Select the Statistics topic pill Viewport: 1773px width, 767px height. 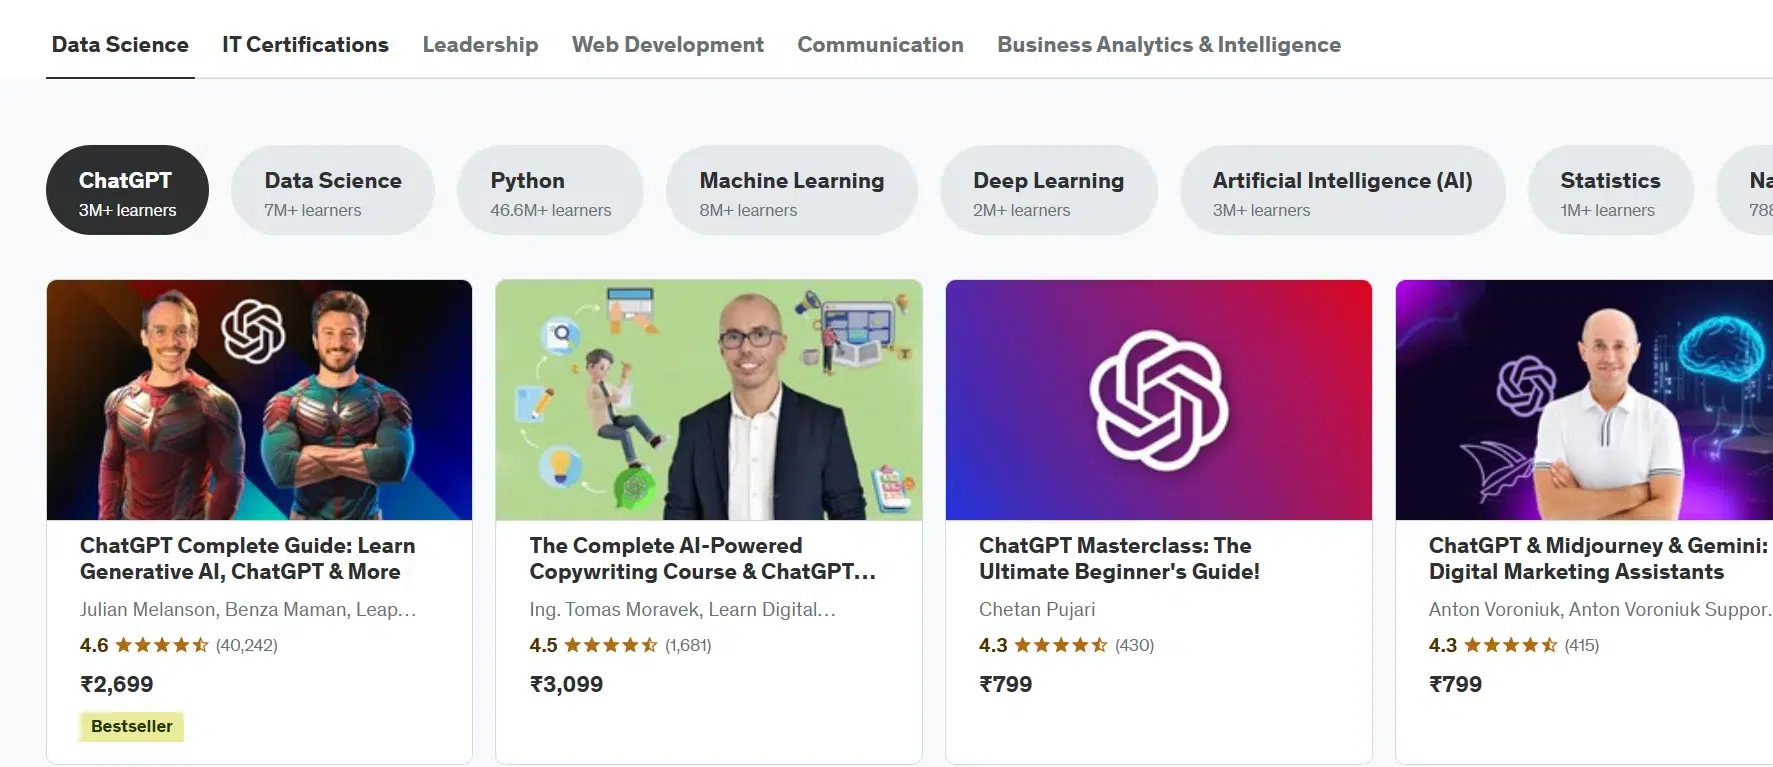tap(1611, 190)
